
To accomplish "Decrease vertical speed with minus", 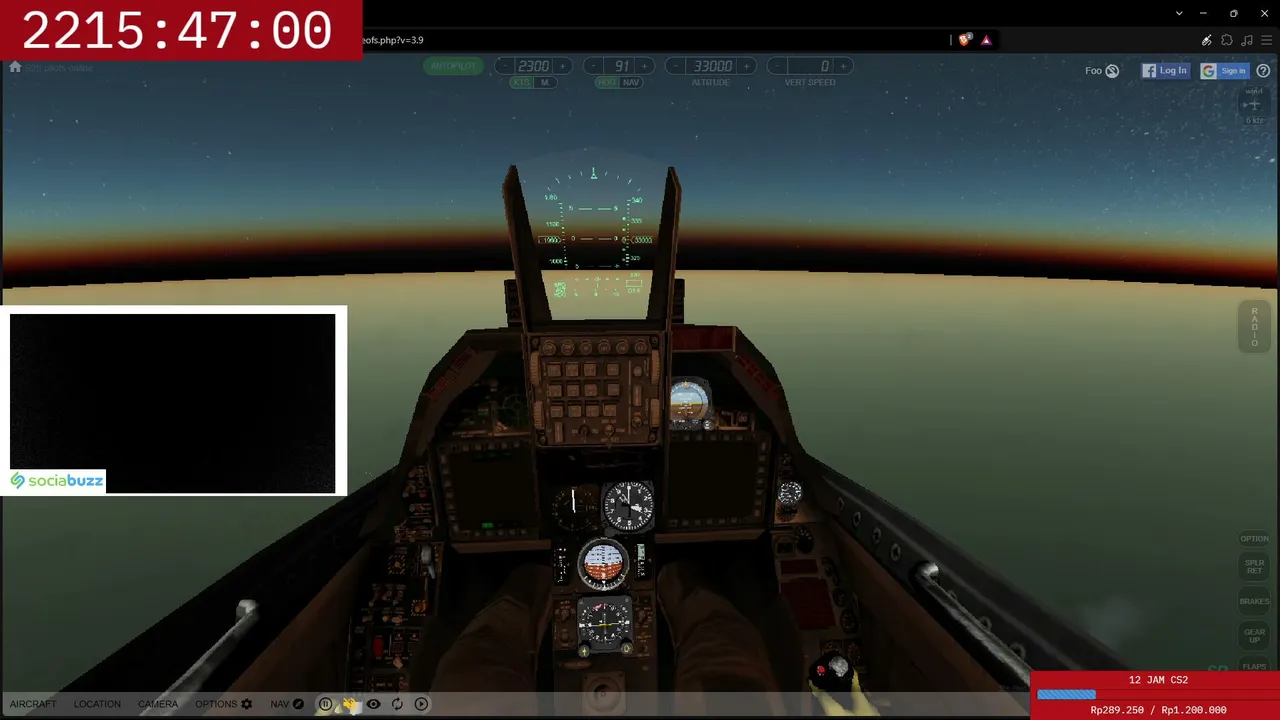I will point(777,66).
